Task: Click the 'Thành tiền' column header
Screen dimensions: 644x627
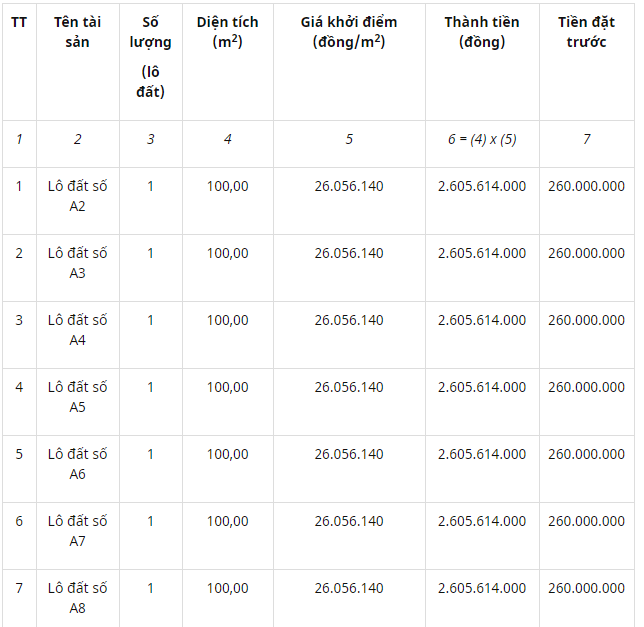Action: pyautogui.click(x=482, y=32)
